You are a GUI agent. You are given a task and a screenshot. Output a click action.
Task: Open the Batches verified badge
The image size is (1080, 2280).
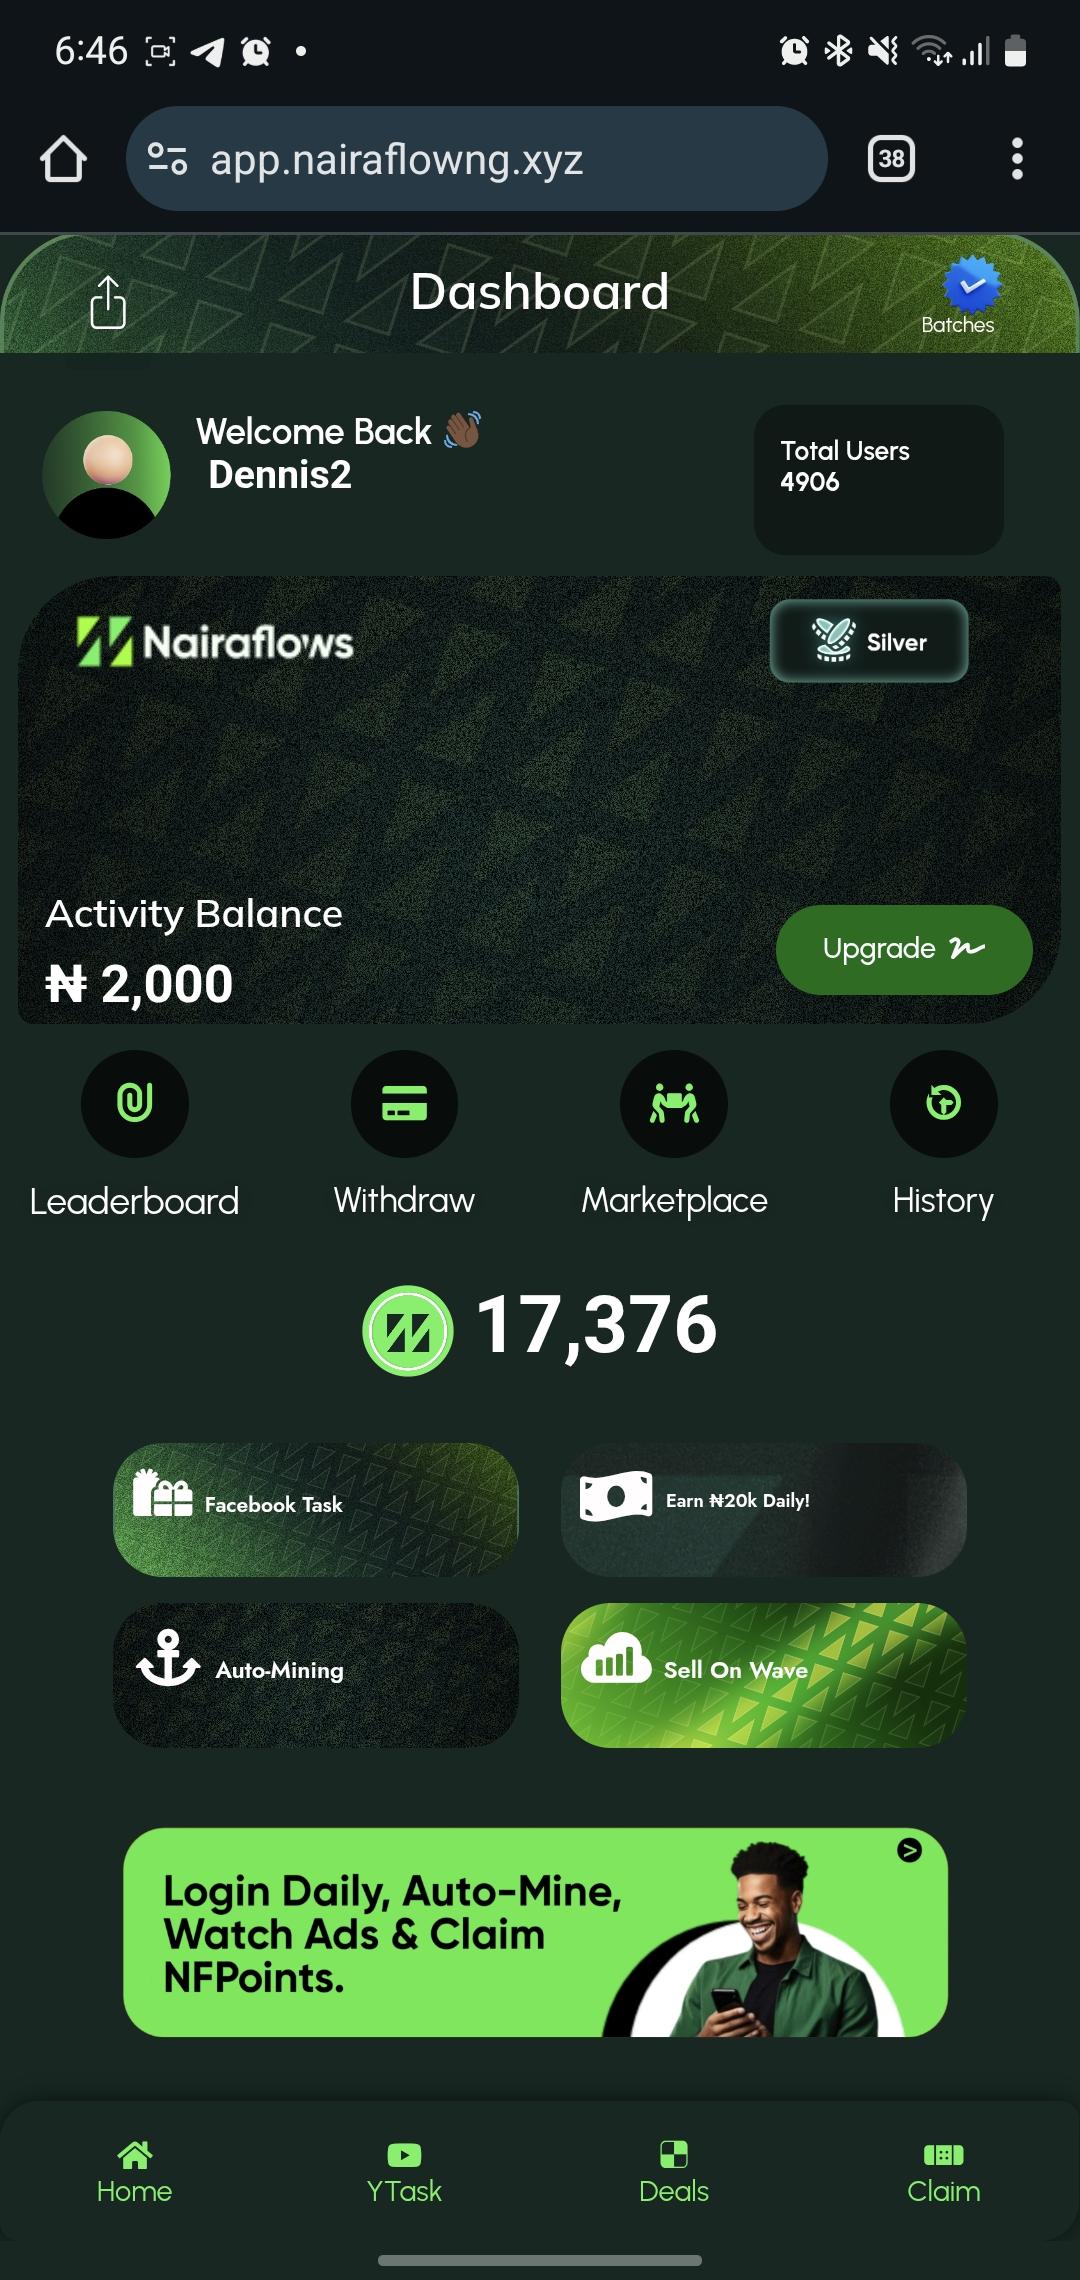[x=971, y=286]
